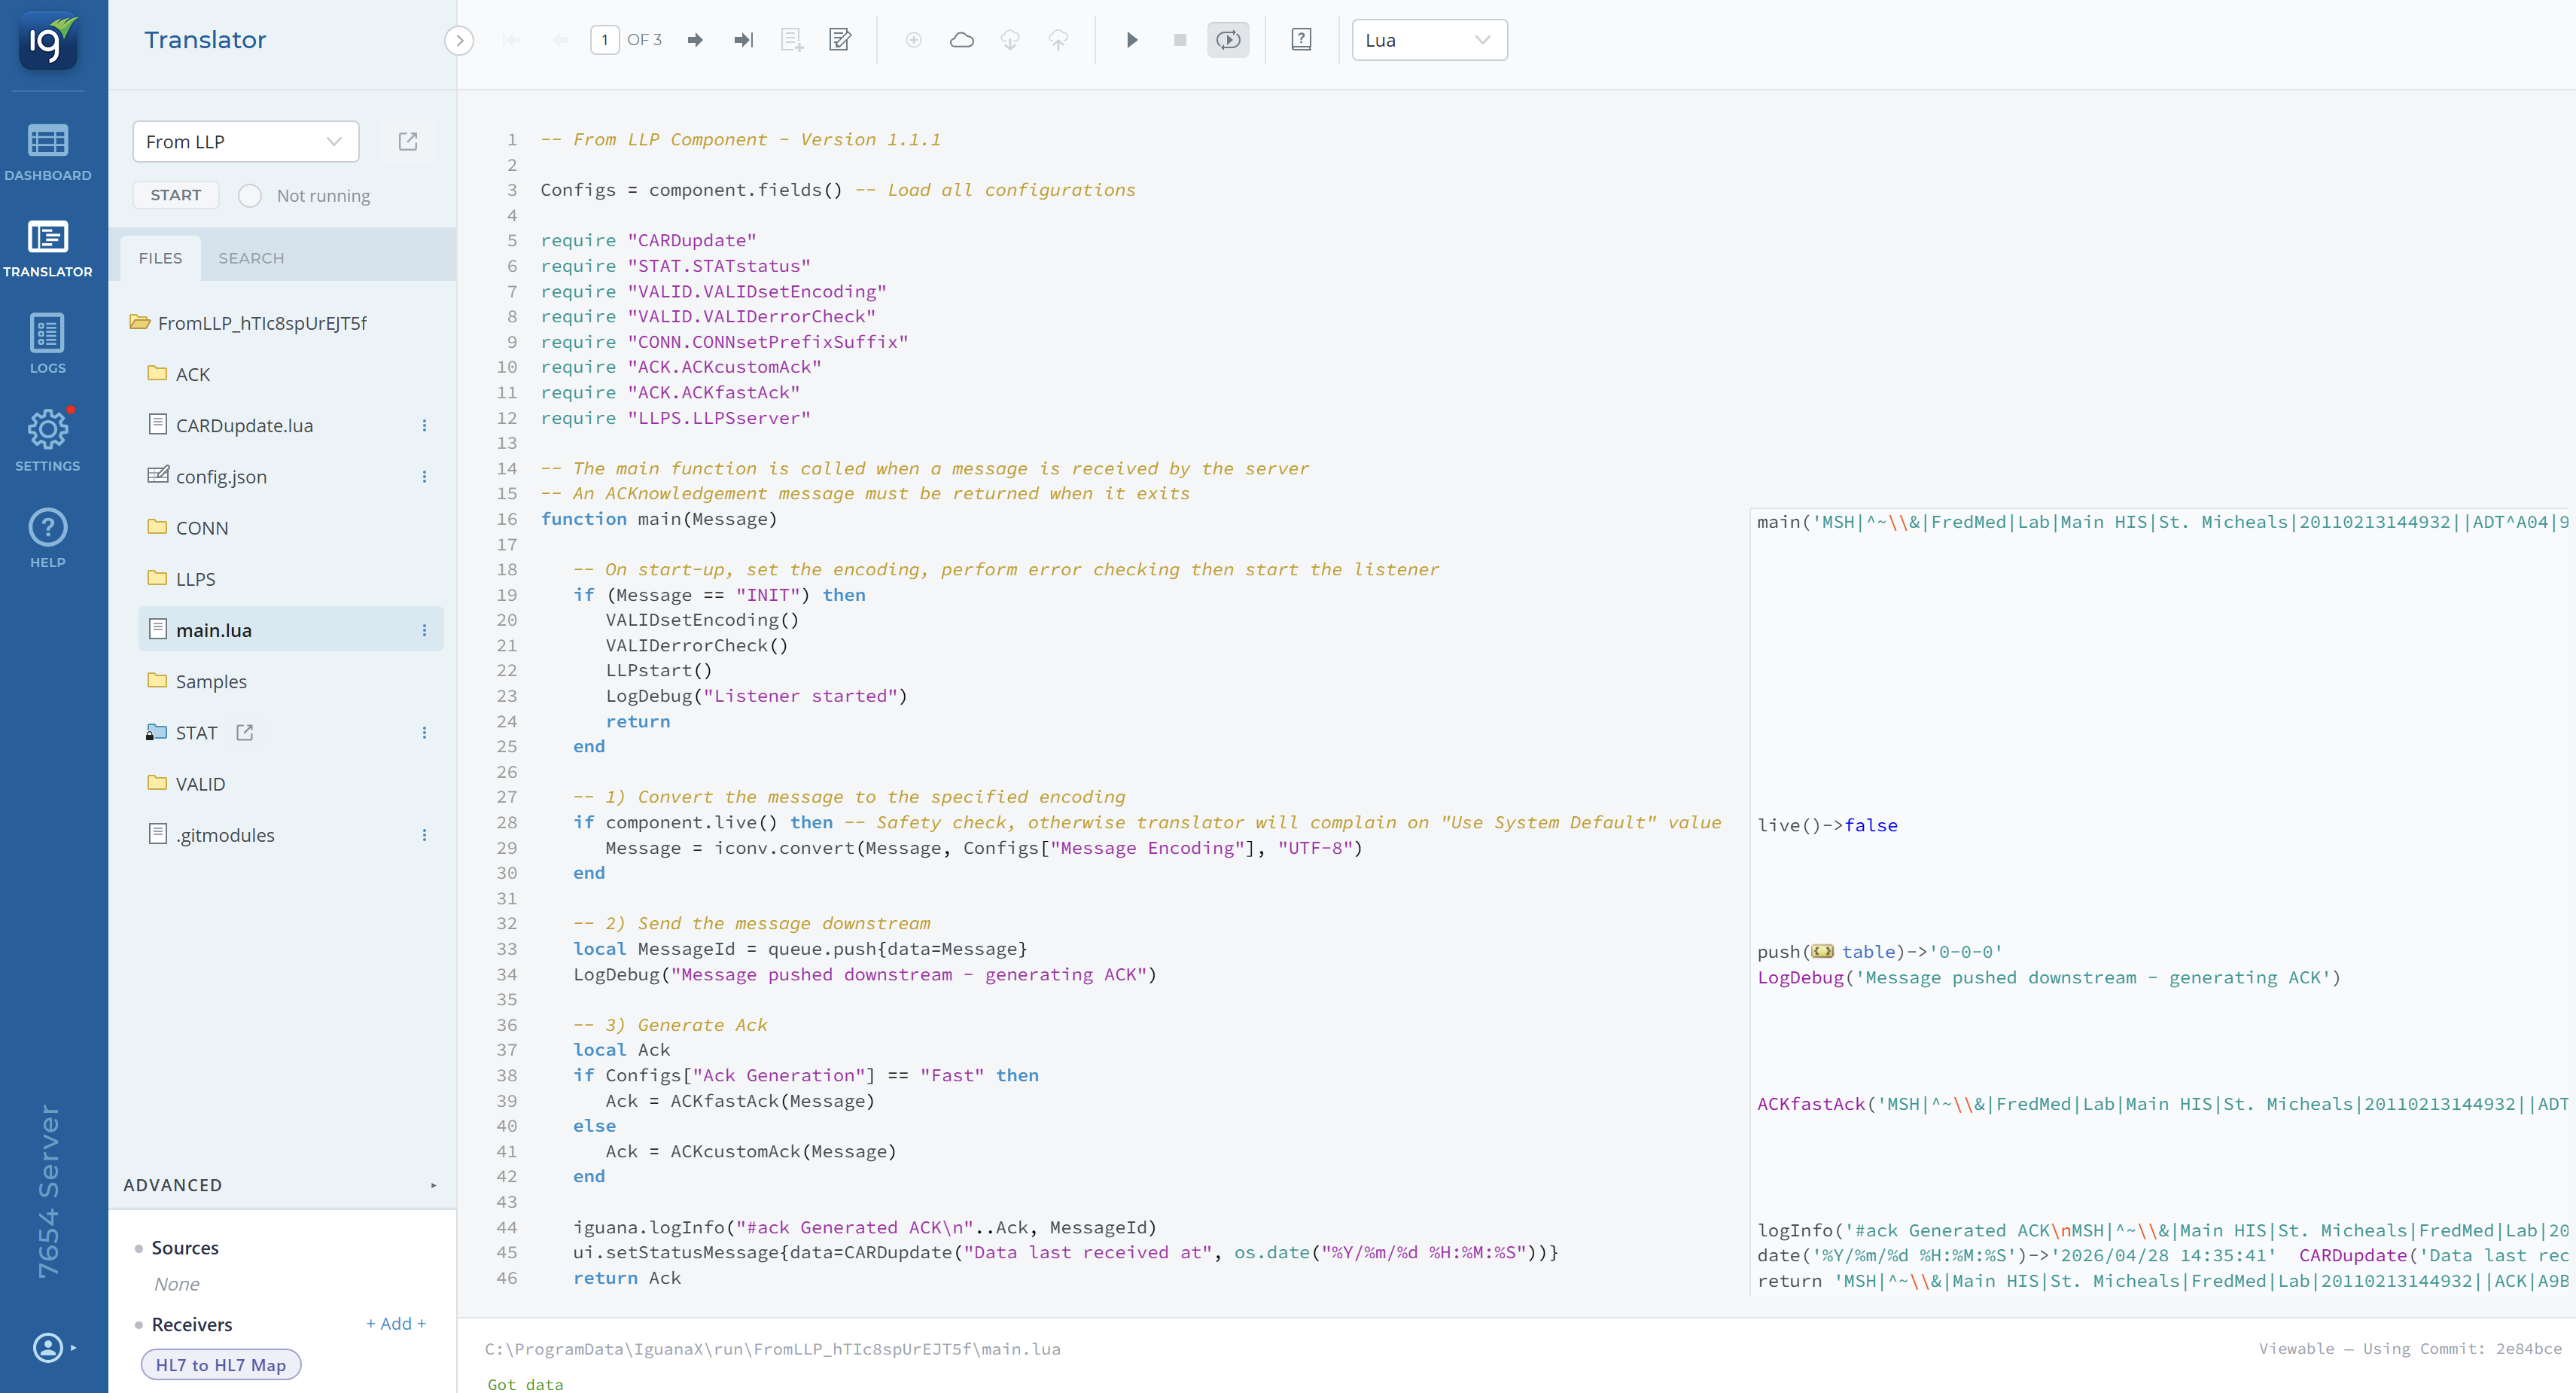Image resolution: width=2576 pixels, height=1393 pixels.
Task: Click the cloud download icon
Action: [1010, 40]
